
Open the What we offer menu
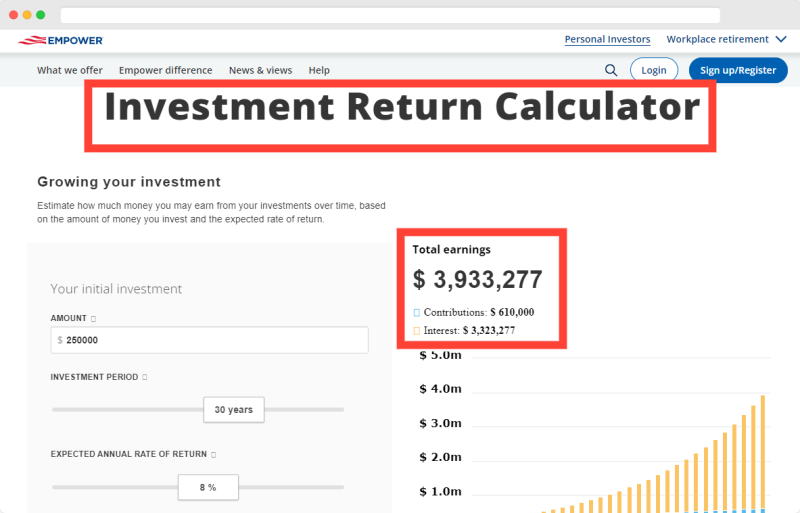point(69,70)
